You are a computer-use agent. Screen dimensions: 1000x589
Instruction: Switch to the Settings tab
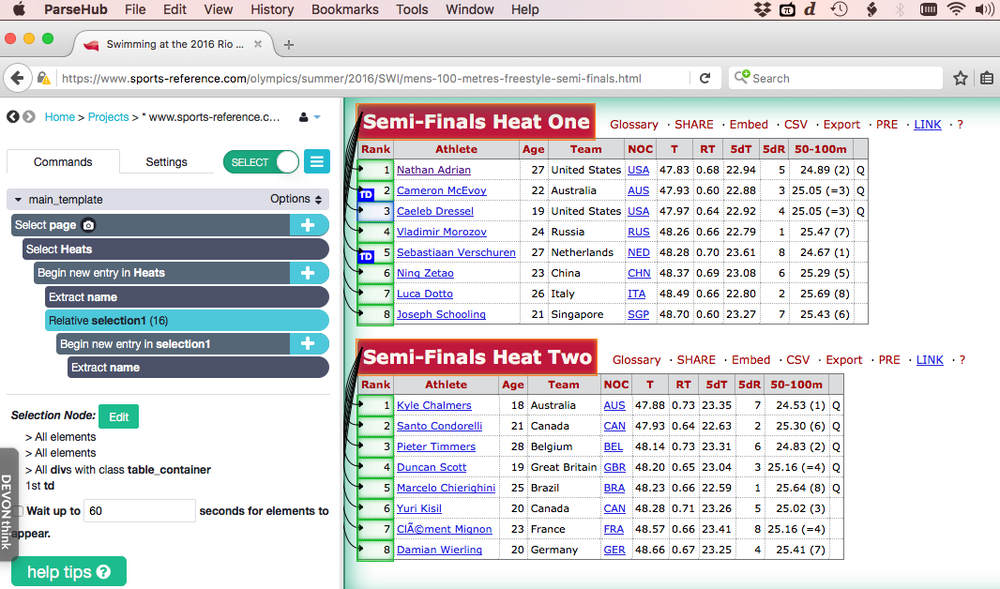click(x=166, y=161)
